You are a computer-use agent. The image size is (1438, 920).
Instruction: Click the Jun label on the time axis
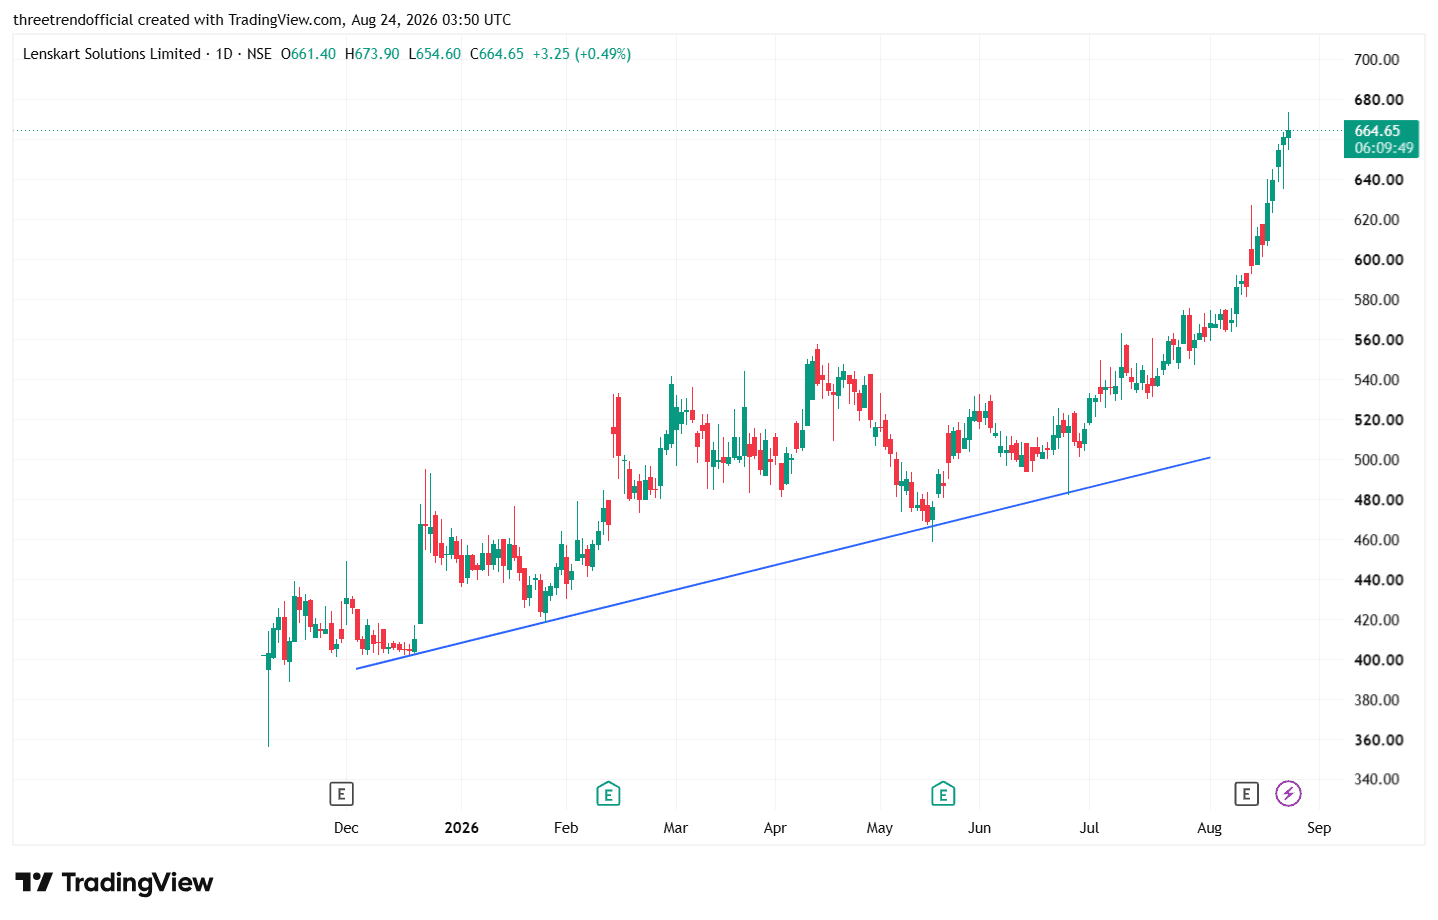[980, 828]
